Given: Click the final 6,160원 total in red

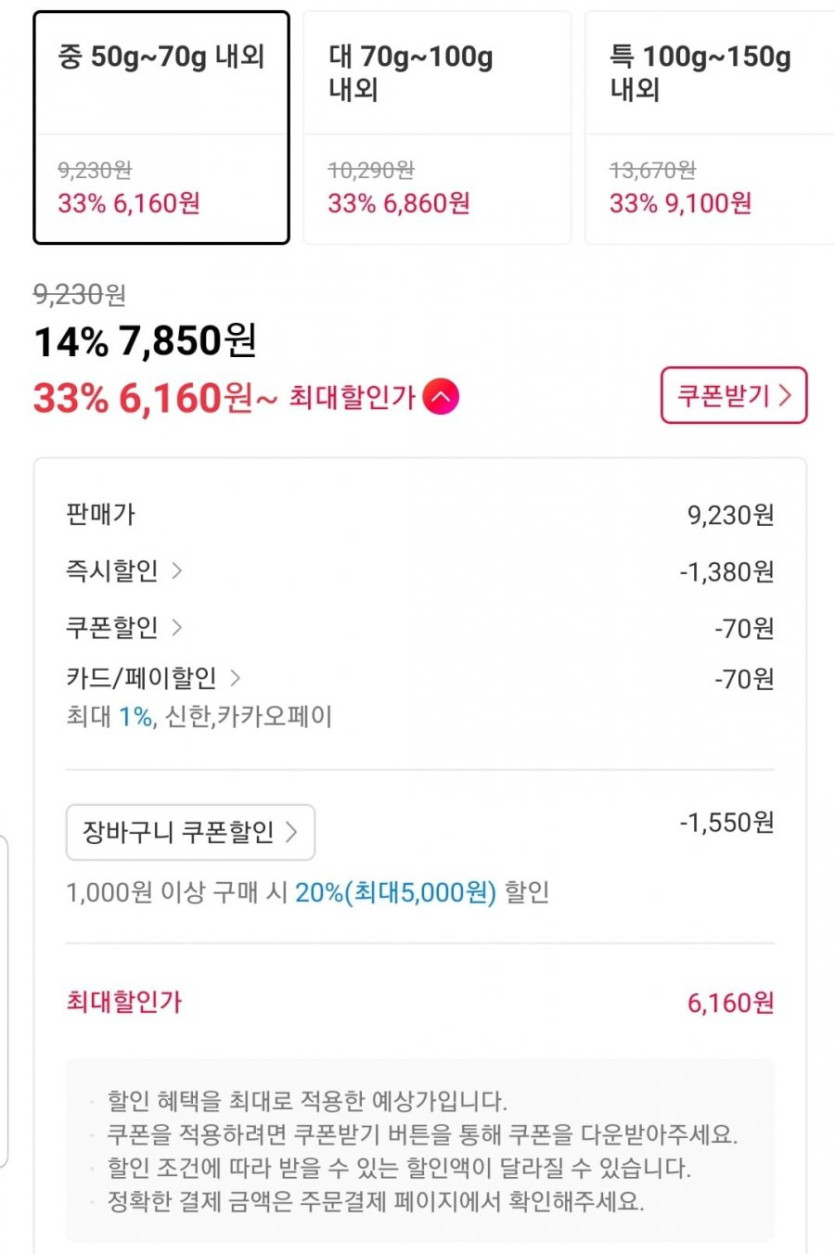Looking at the screenshot, I should pos(730,1003).
